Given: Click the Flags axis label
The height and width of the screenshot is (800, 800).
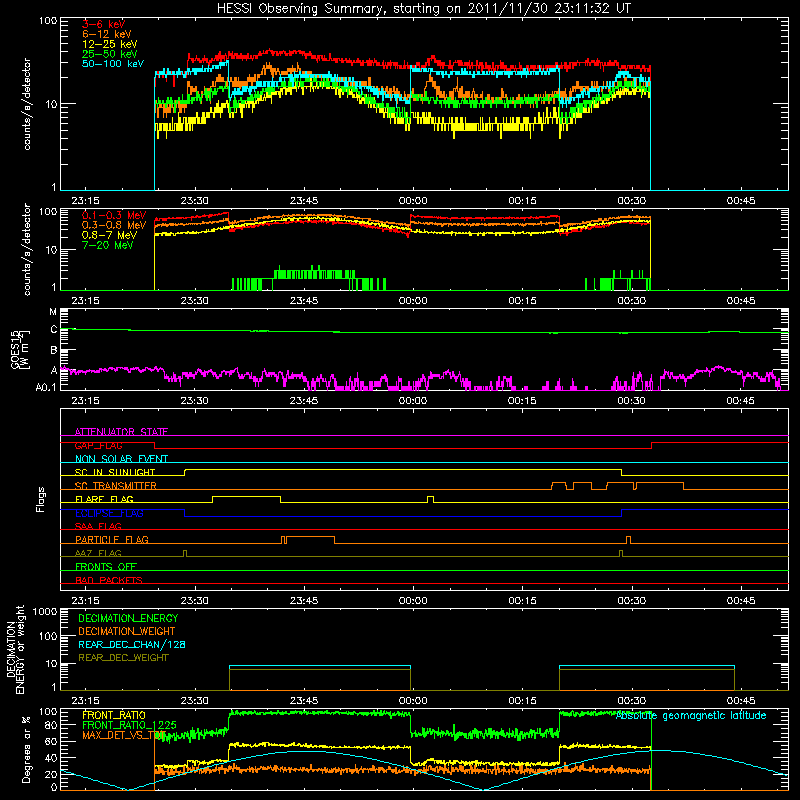Looking at the screenshot, I should point(41,499).
